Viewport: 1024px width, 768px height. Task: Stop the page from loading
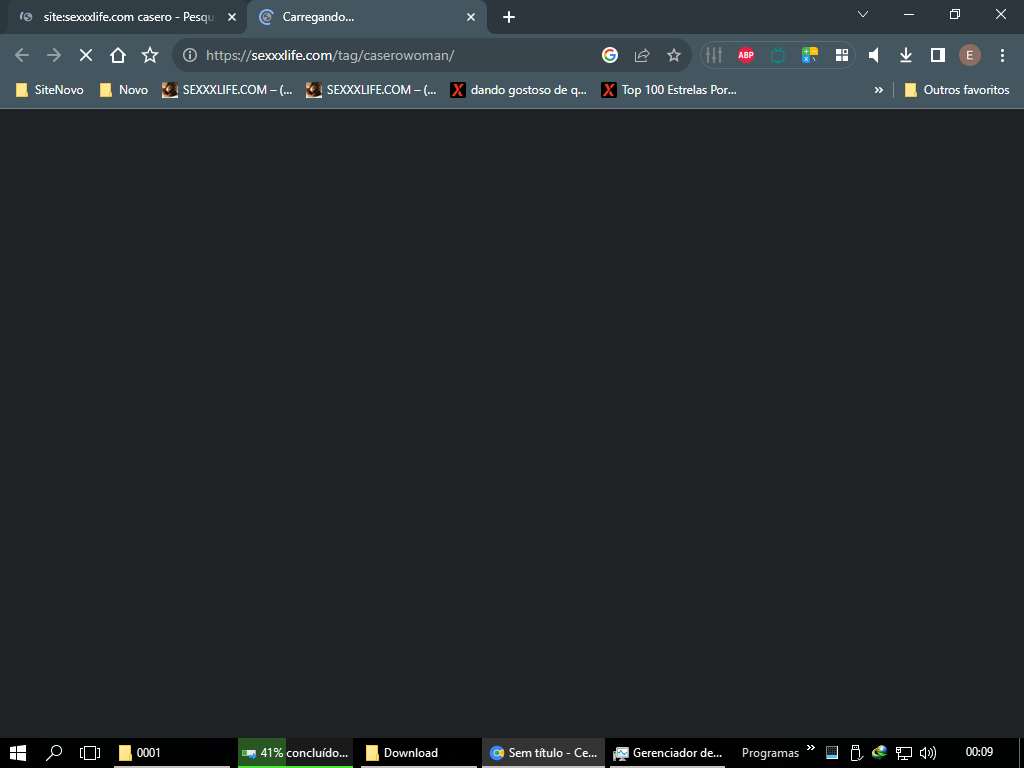click(x=86, y=56)
